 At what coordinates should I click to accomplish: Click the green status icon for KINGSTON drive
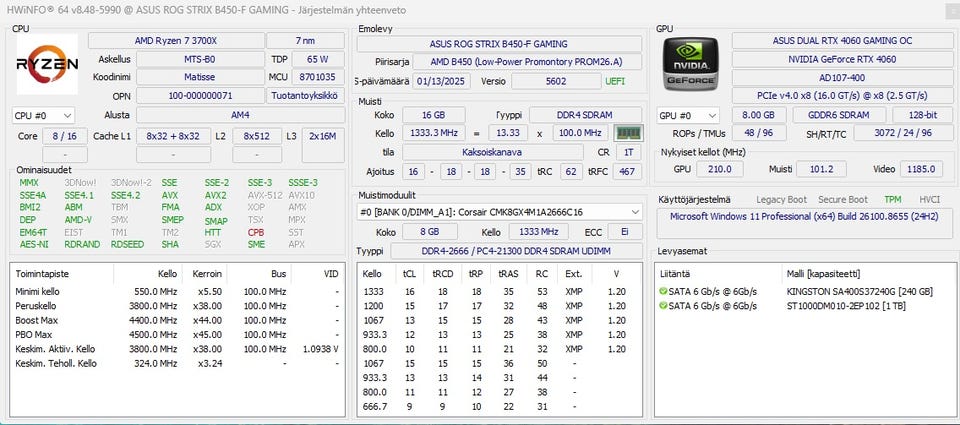(x=663, y=291)
